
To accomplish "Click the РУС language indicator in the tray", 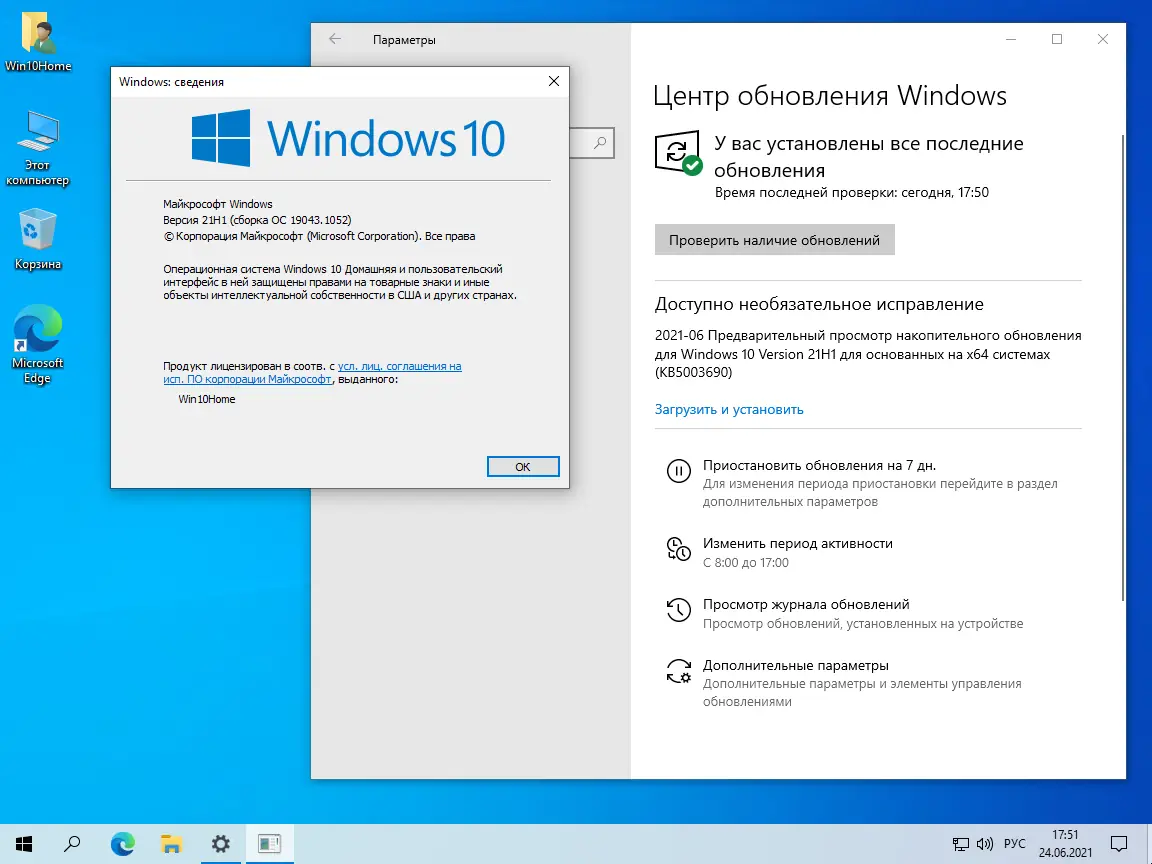I will 1017,843.
